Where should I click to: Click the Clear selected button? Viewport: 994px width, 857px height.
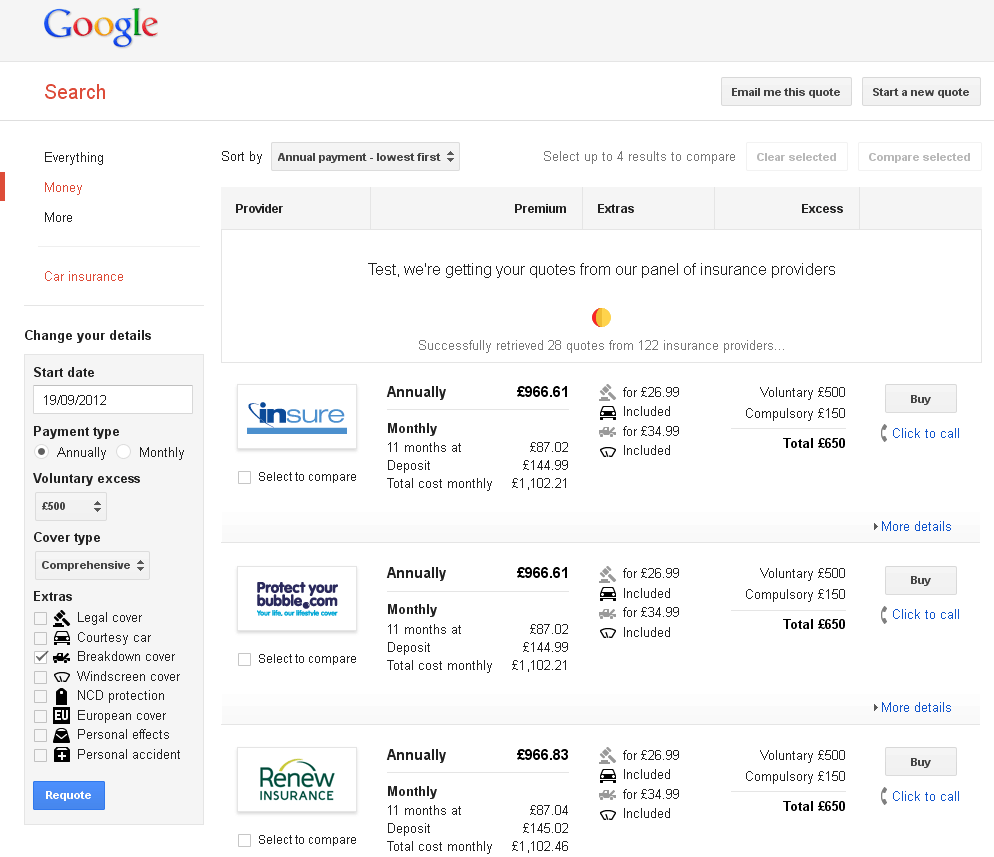[x=796, y=157]
